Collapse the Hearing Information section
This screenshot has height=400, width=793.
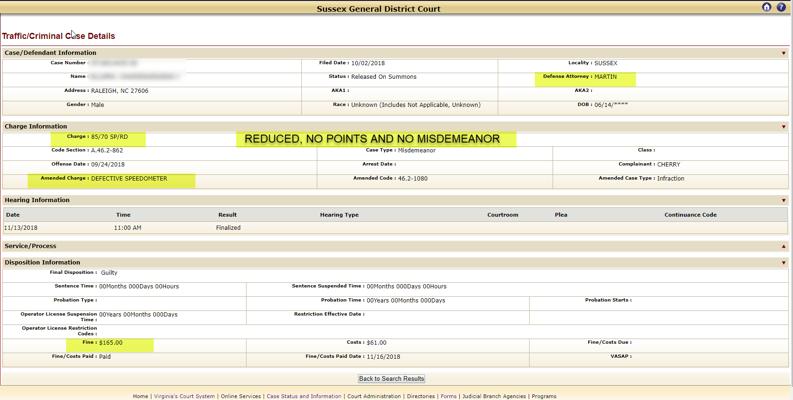click(x=783, y=201)
